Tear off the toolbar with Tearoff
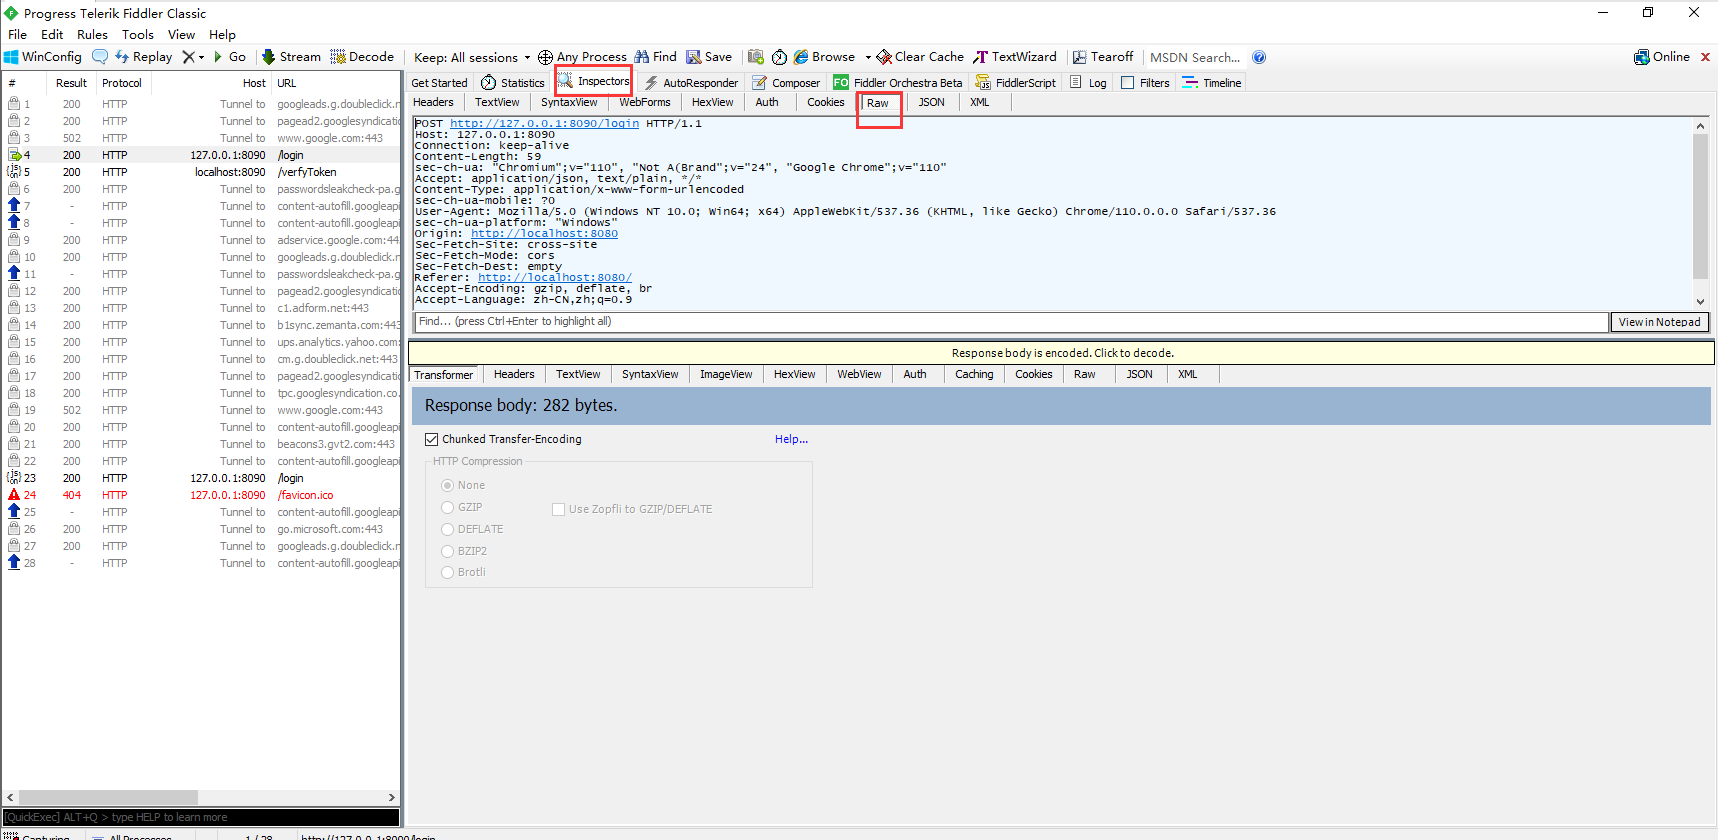 click(x=1103, y=57)
